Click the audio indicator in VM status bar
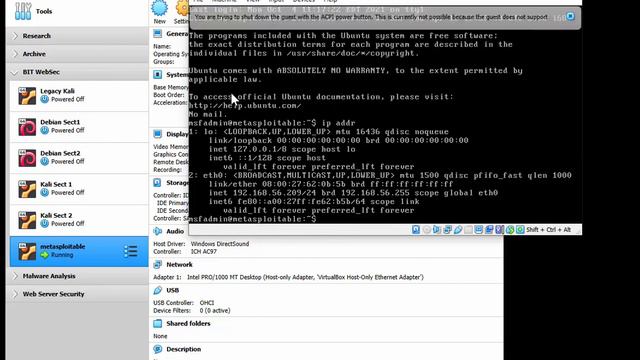The image size is (640, 360). (x=437, y=230)
